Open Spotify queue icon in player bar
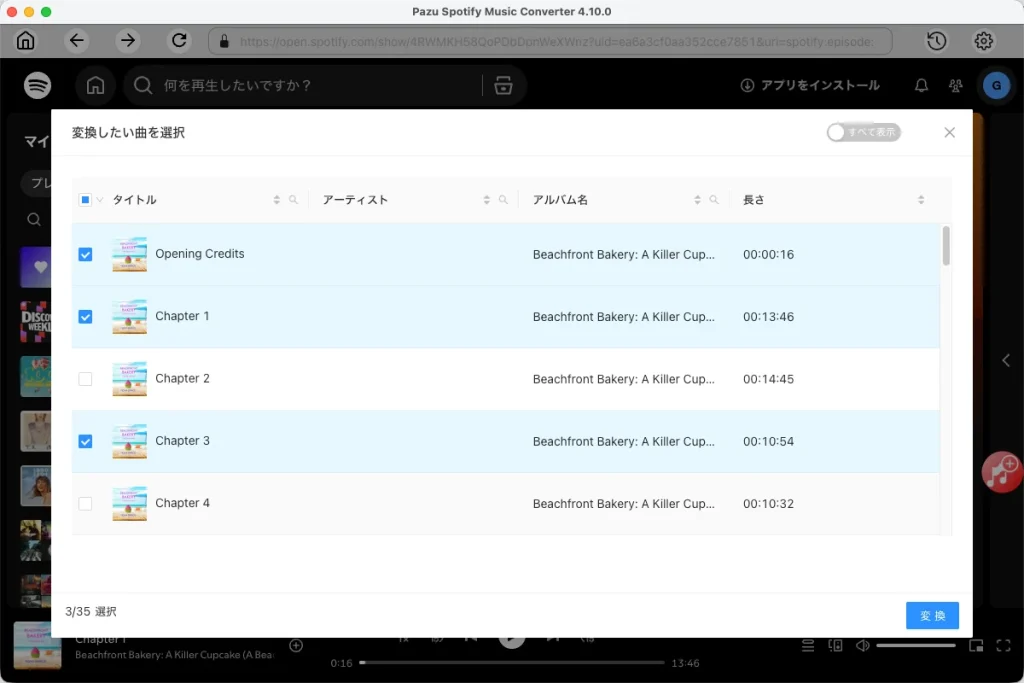This screenshot has width=1024, height=683. pyautogui.click(x=808, y=646)
